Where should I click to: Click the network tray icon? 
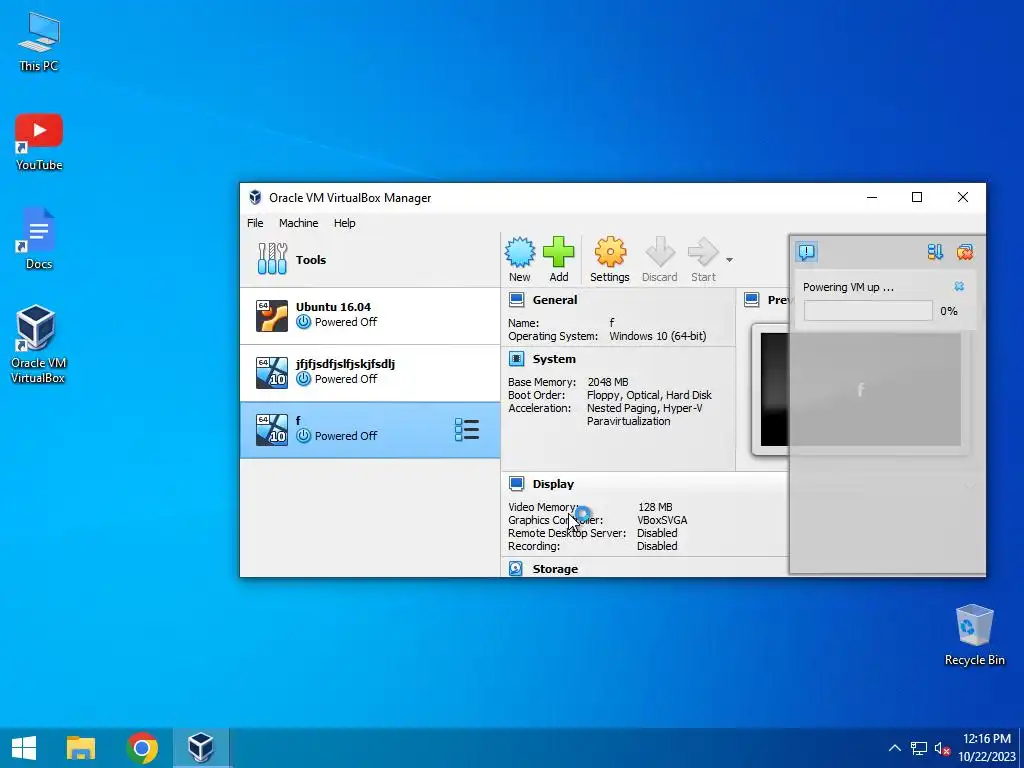919,748
